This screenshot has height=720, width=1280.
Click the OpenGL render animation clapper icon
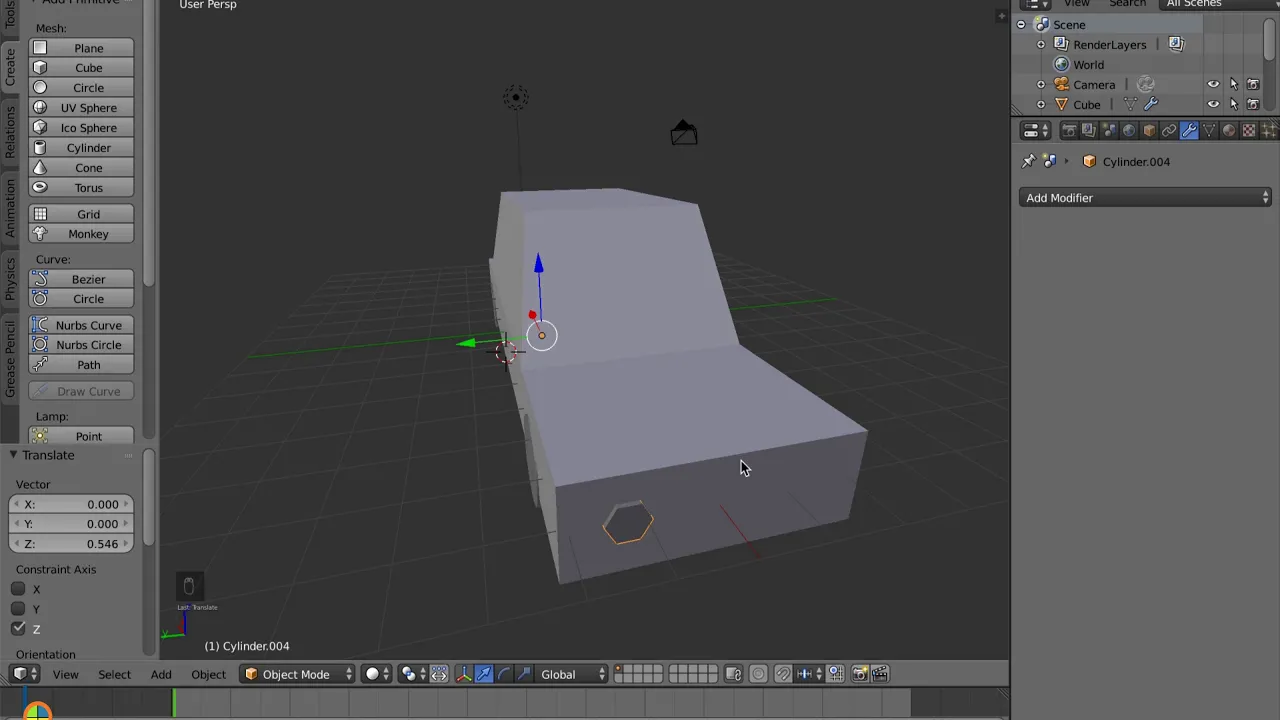tap(880, 674)
